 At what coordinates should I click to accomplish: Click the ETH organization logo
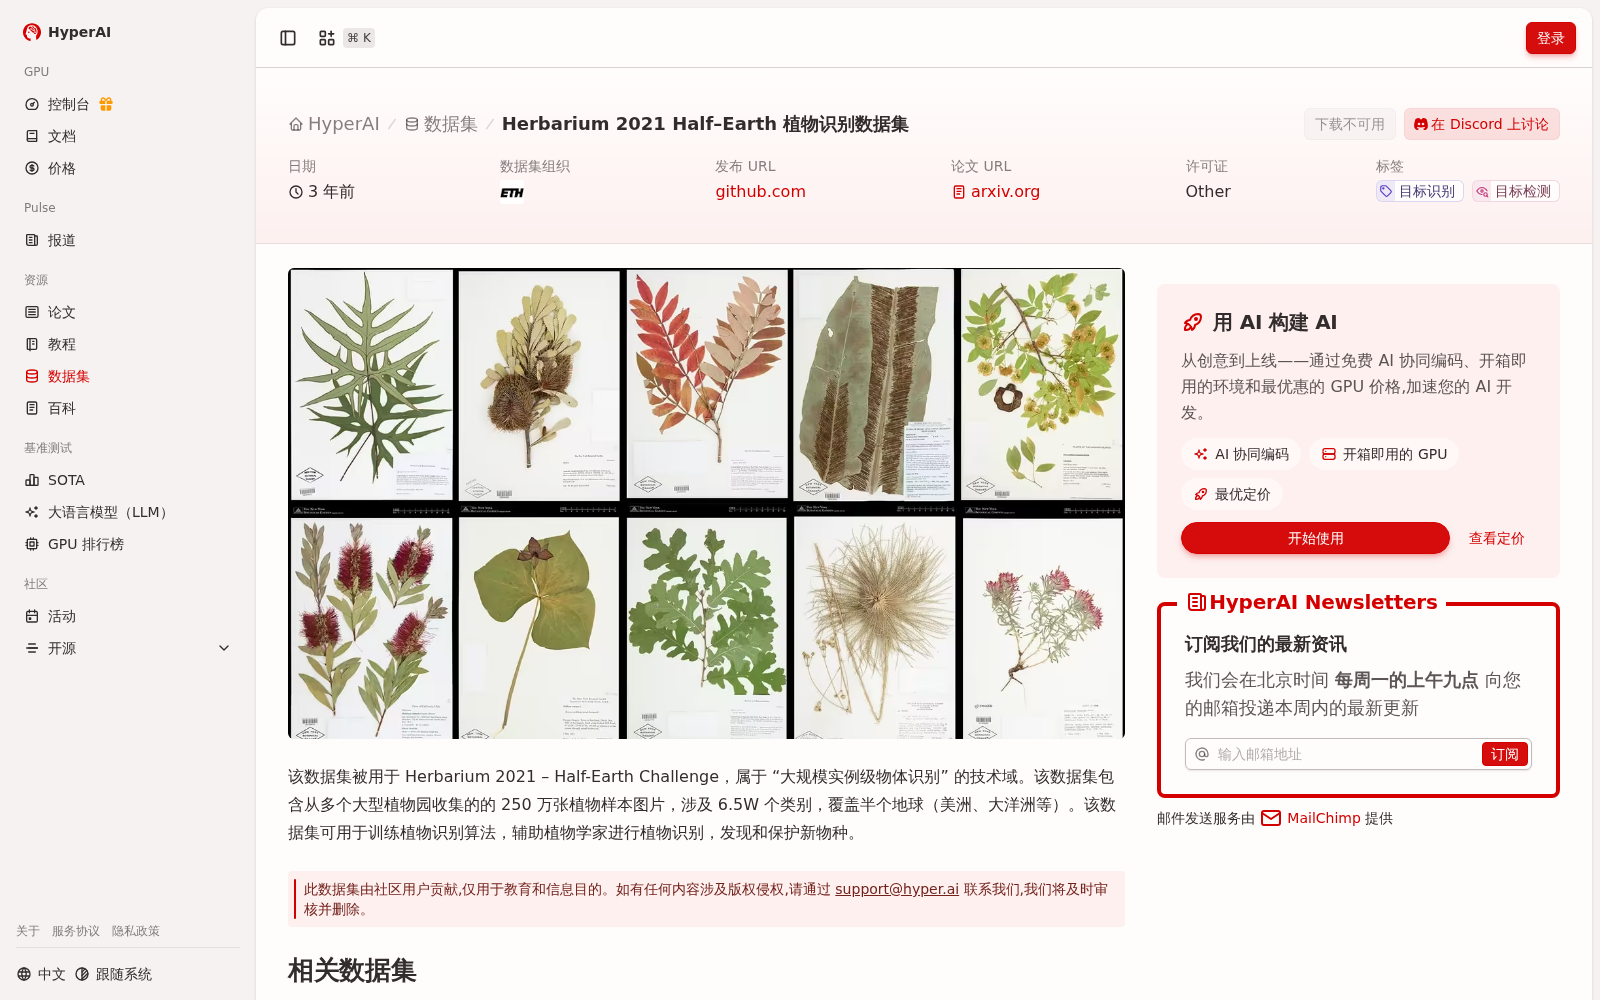point(512,192)
